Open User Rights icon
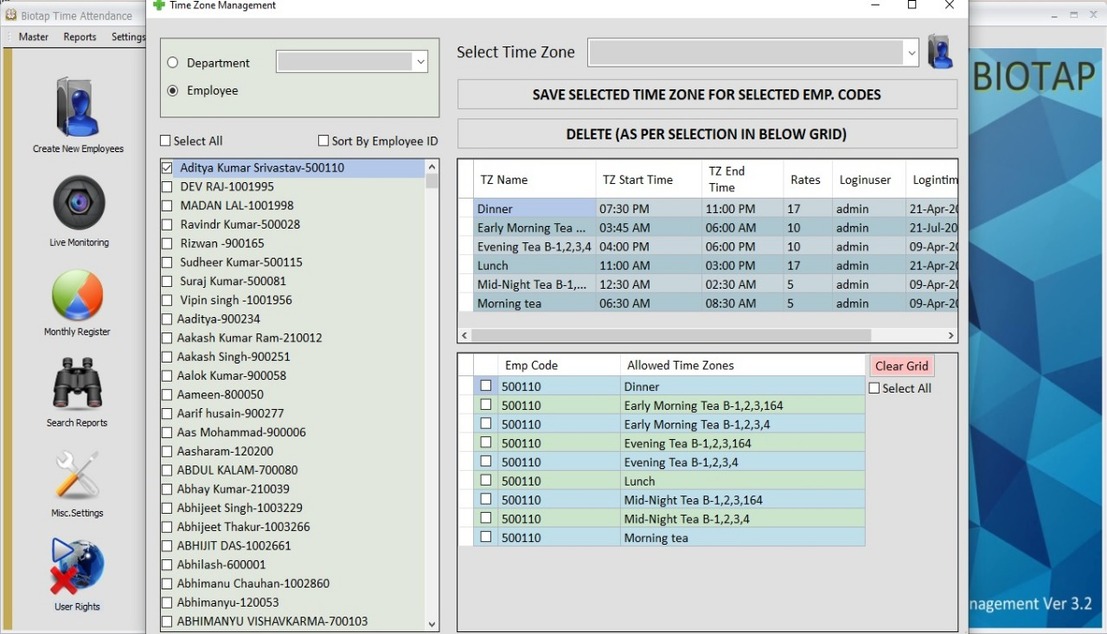This screenshot has width=1107, height=634. 77,566
